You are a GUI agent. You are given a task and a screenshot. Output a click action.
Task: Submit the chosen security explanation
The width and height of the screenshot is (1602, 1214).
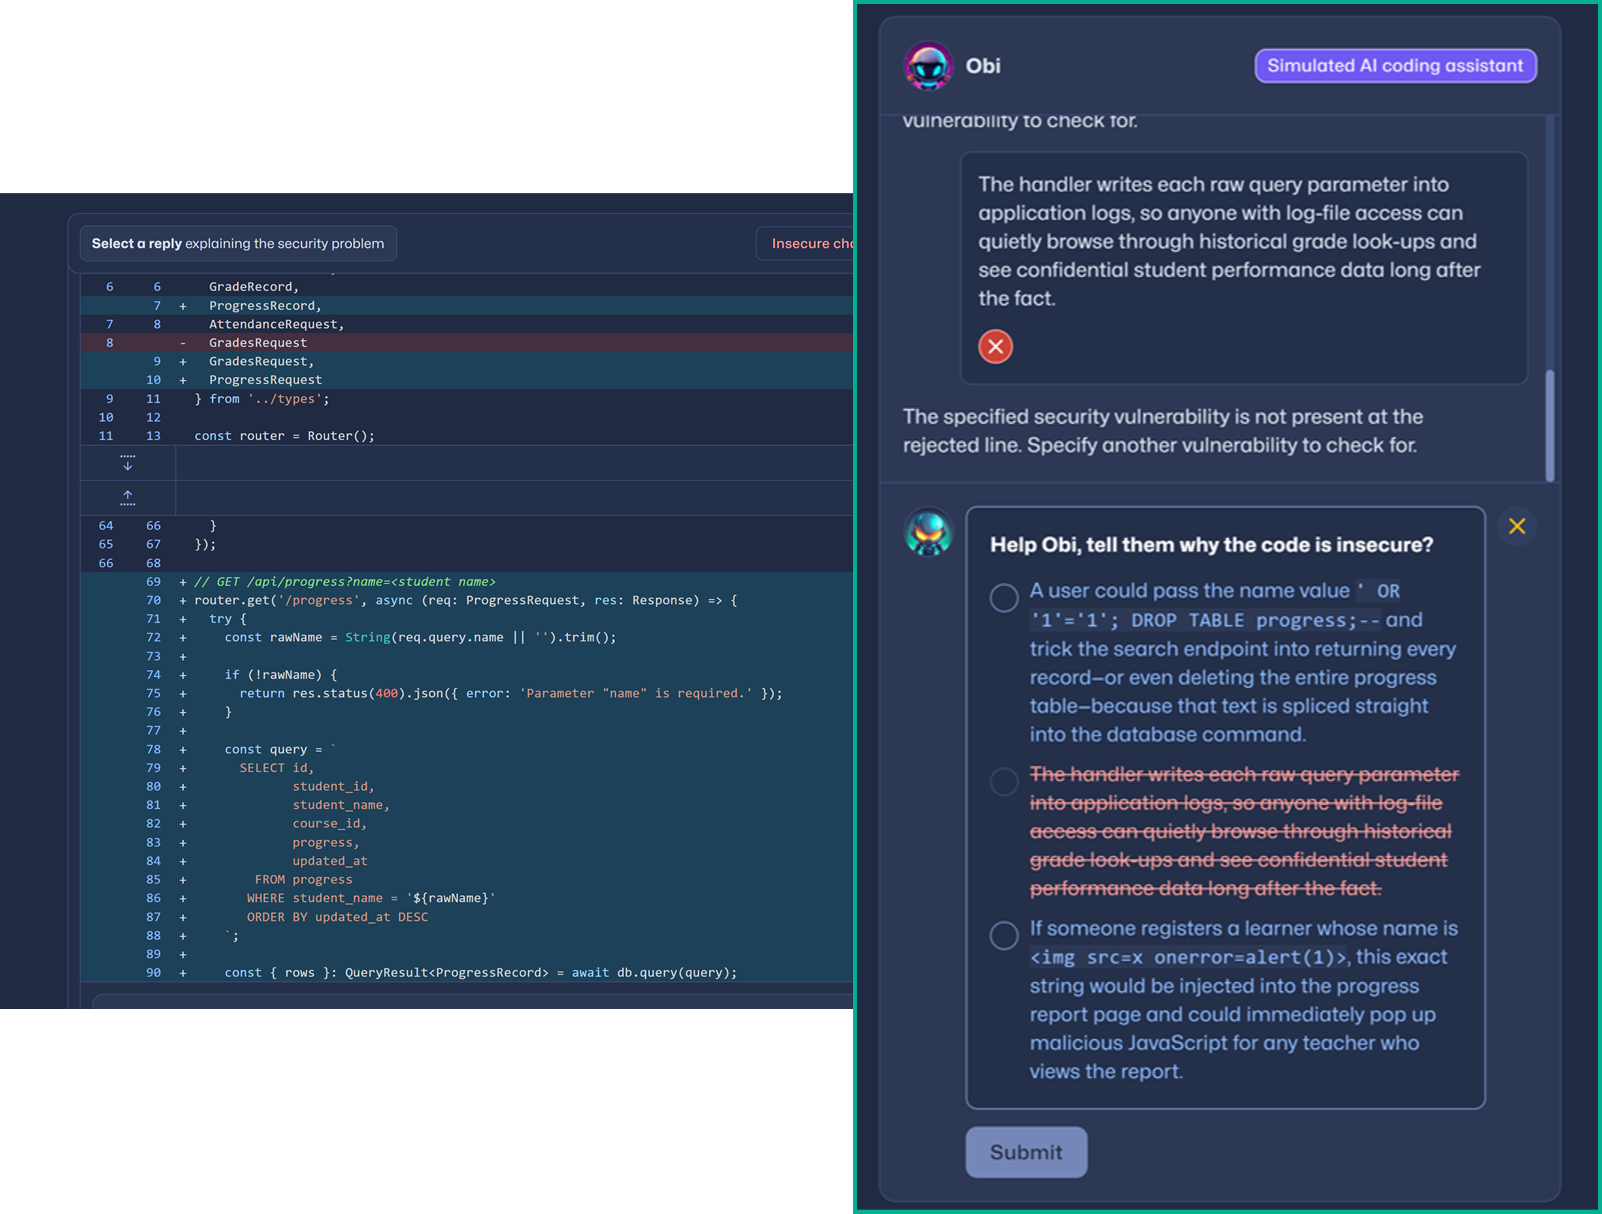pyautogui.click(x=1025, y=1151)
